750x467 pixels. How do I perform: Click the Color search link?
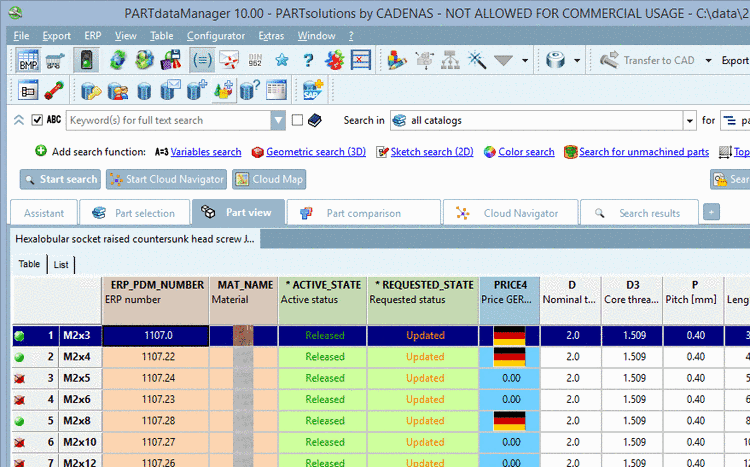coord(526,152)
